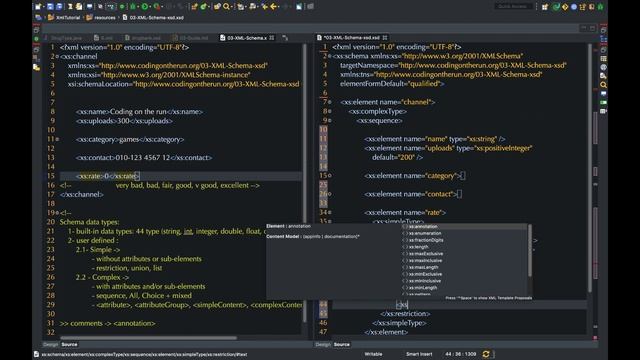Click the Save All icon in the toolbar
The height and width of the screenshot is (360, 640).
(59, 7)
